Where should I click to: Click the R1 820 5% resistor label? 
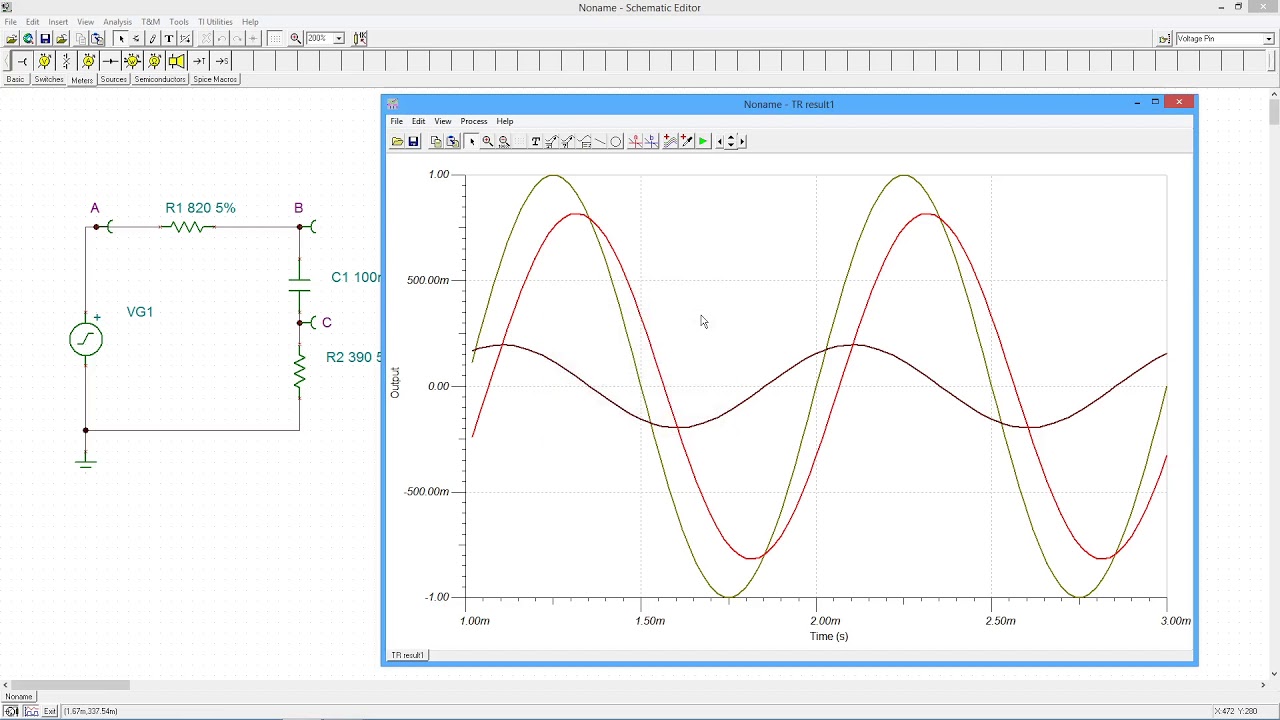(200, 208)
